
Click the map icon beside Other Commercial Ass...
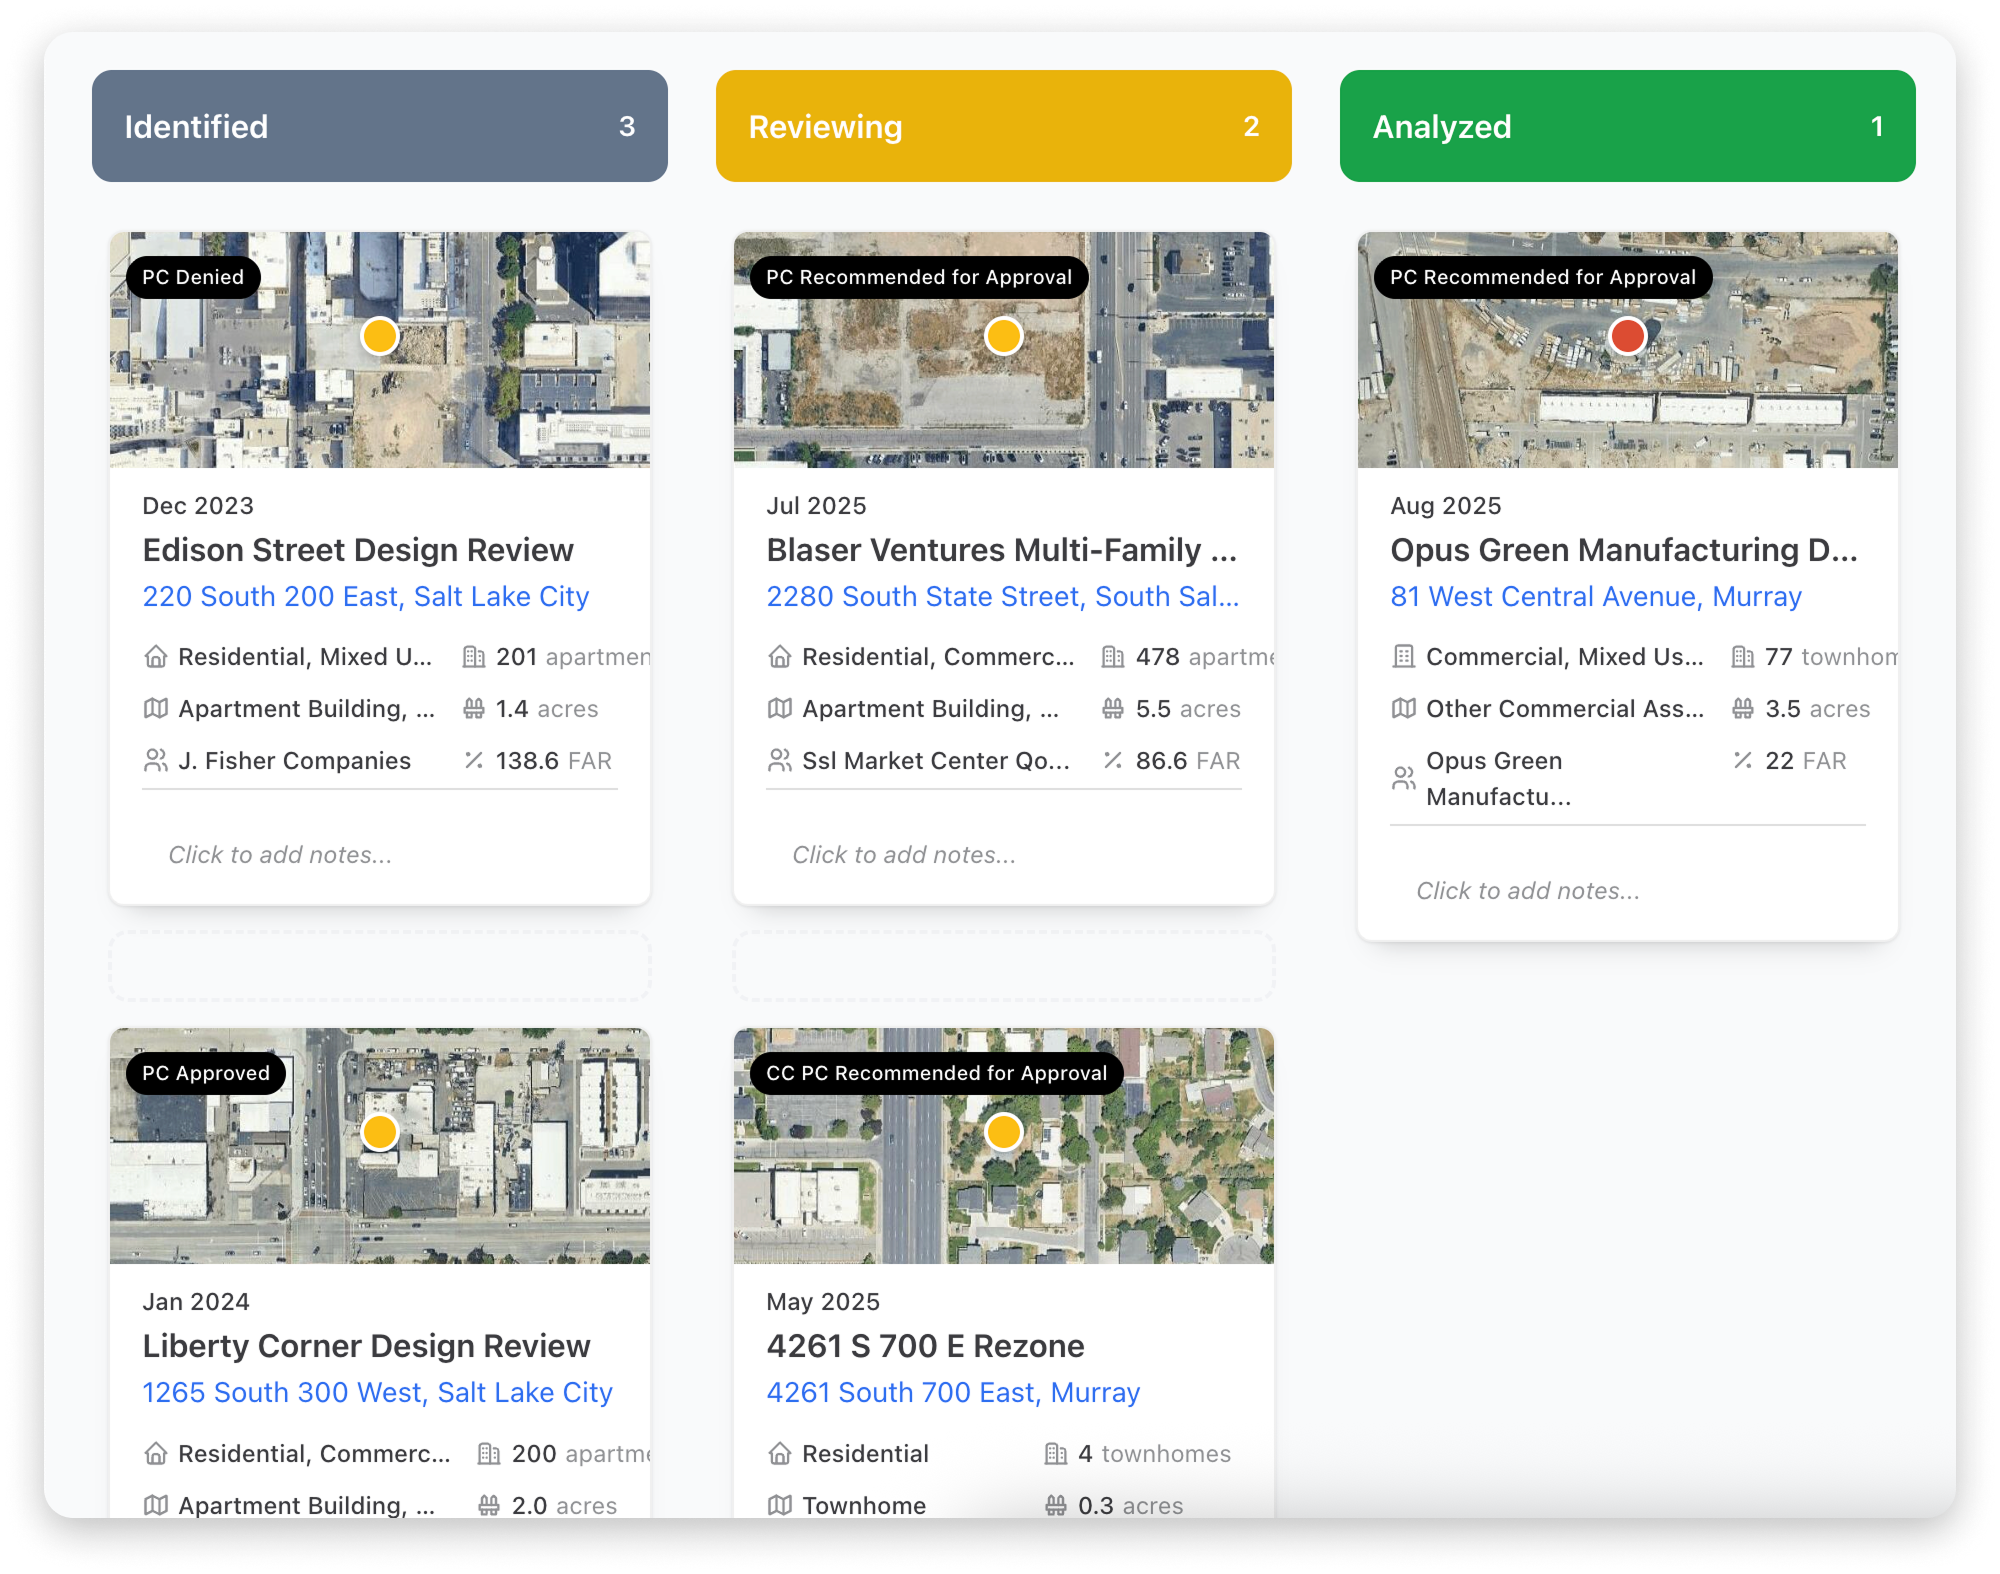(x=1404, y=709)
